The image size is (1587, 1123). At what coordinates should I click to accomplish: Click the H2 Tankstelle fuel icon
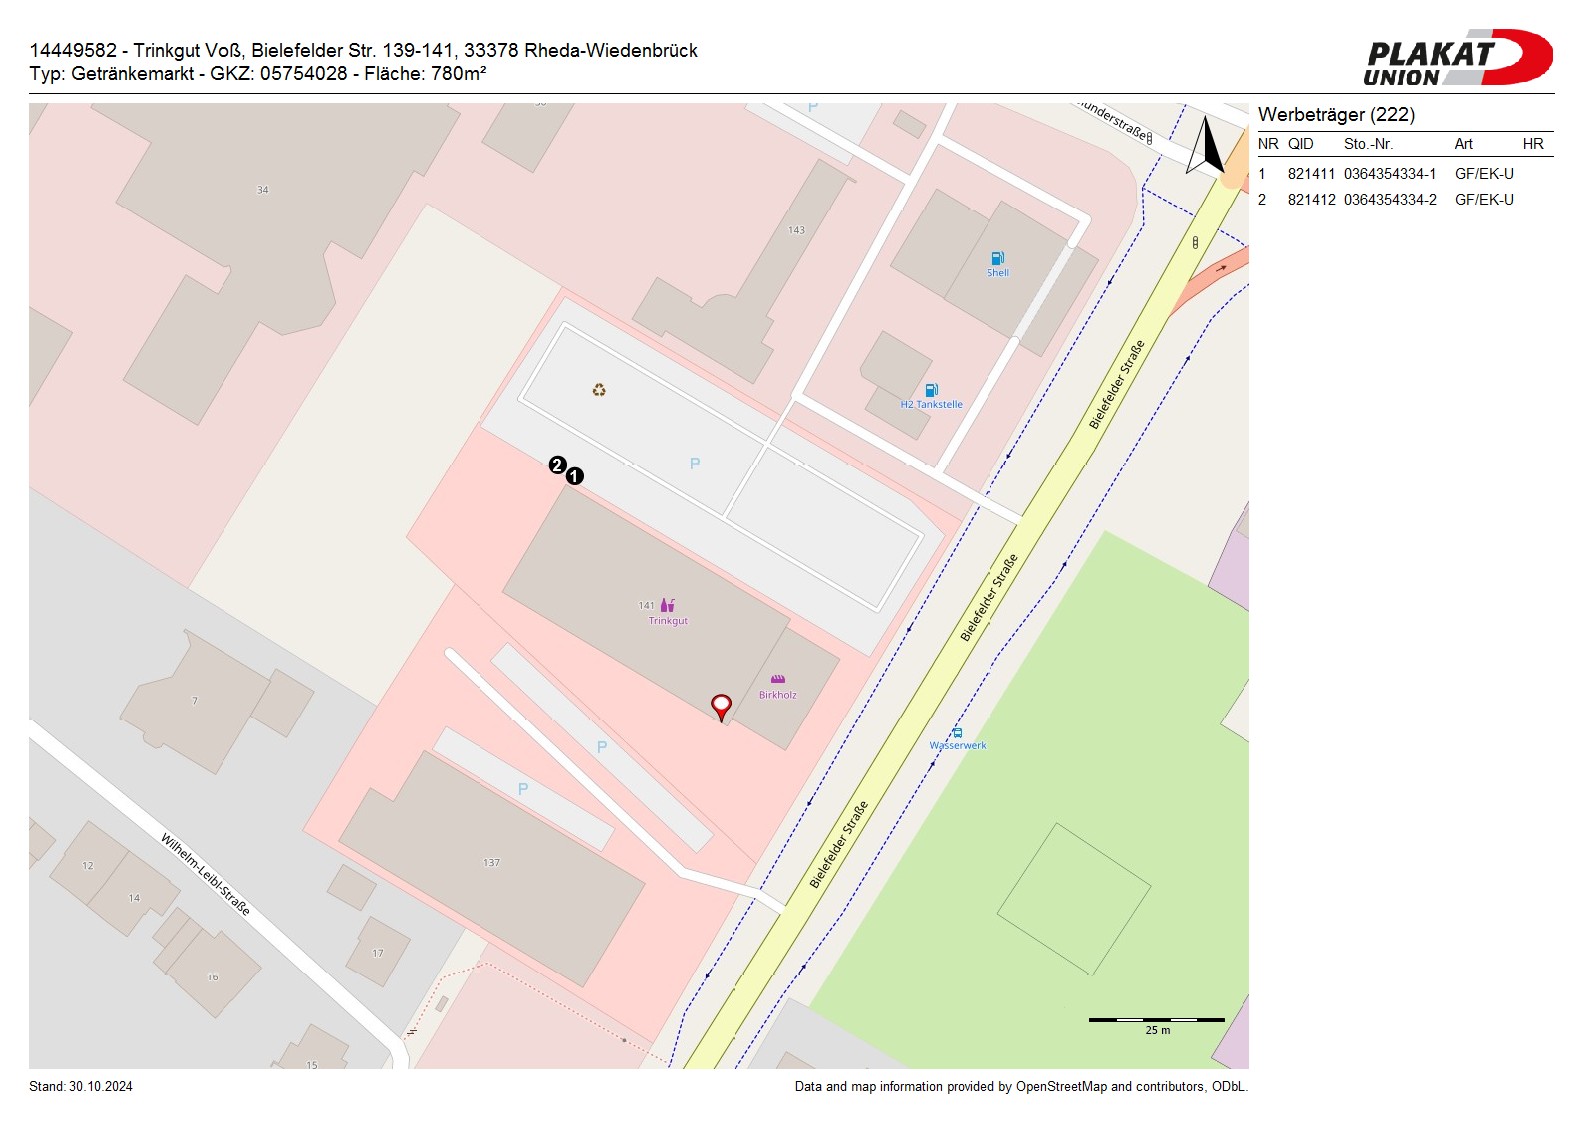click(931, 390)
